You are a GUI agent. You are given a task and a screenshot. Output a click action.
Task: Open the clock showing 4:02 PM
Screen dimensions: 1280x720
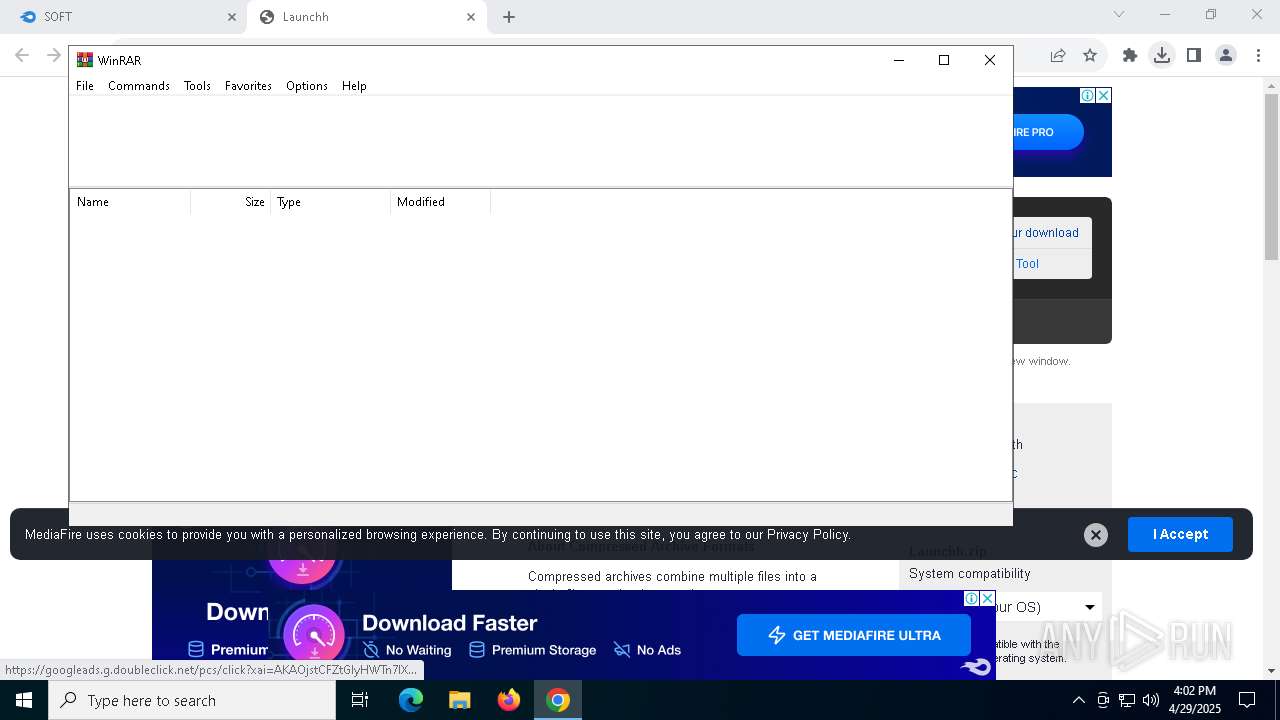point(1194,700)
